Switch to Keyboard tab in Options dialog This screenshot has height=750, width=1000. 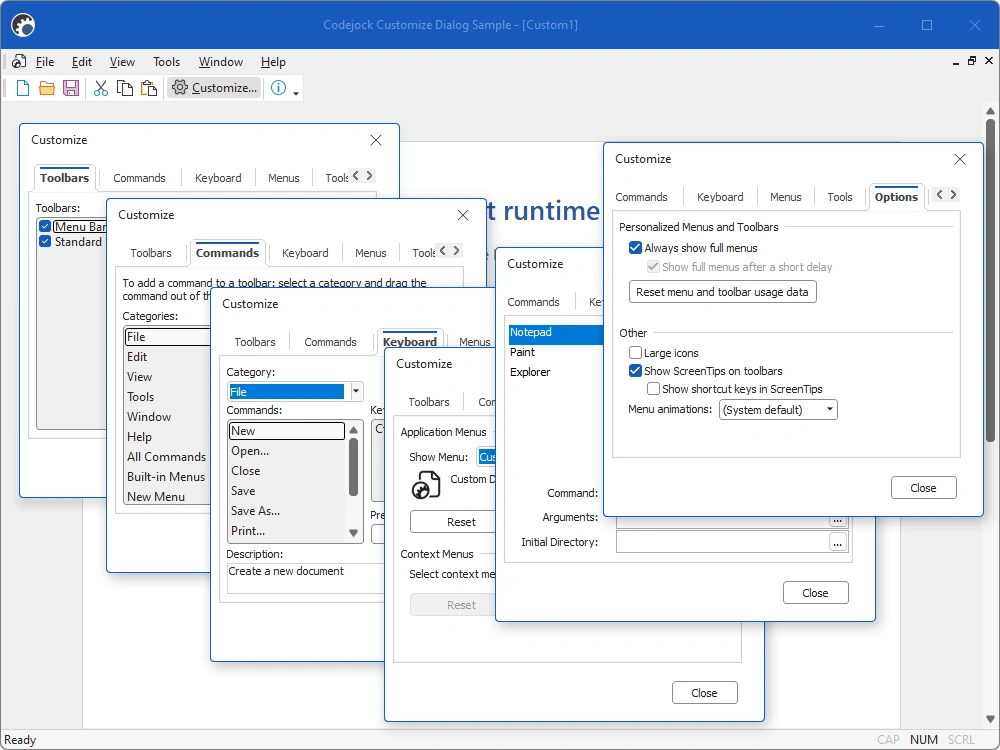[x=720, y=197]
